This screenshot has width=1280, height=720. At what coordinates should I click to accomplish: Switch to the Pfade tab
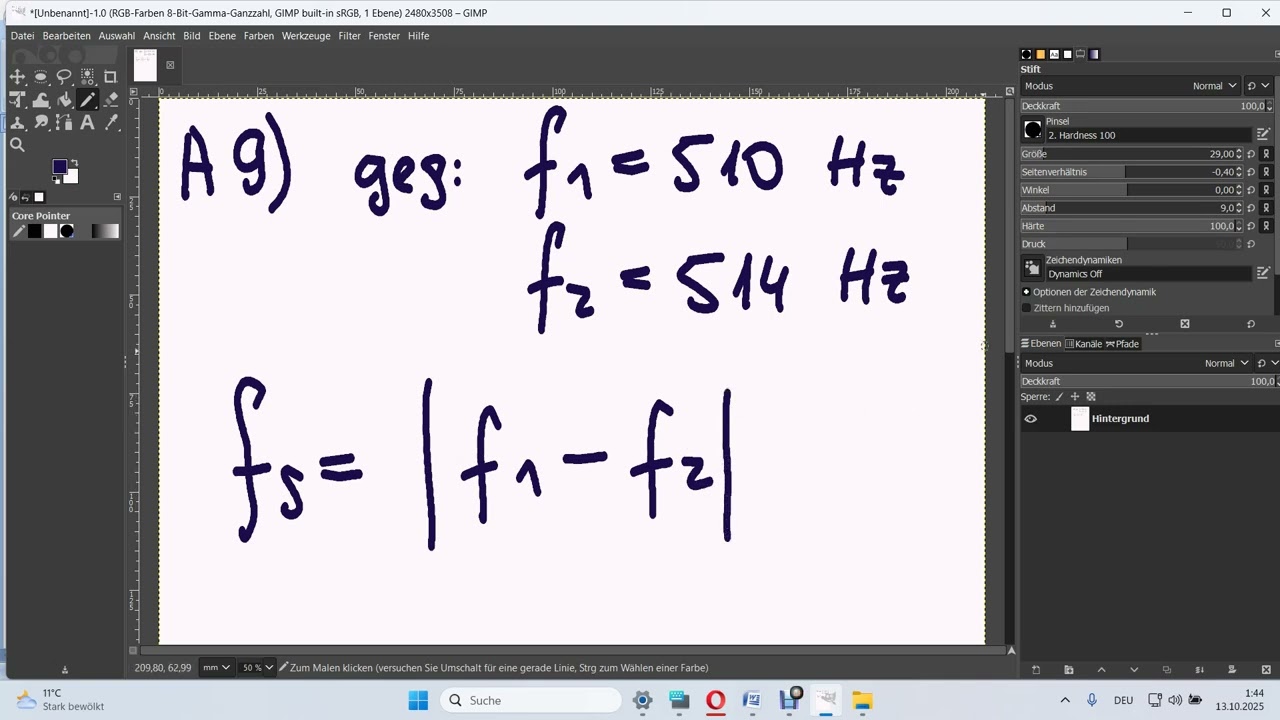click(x=1122, y=344)
